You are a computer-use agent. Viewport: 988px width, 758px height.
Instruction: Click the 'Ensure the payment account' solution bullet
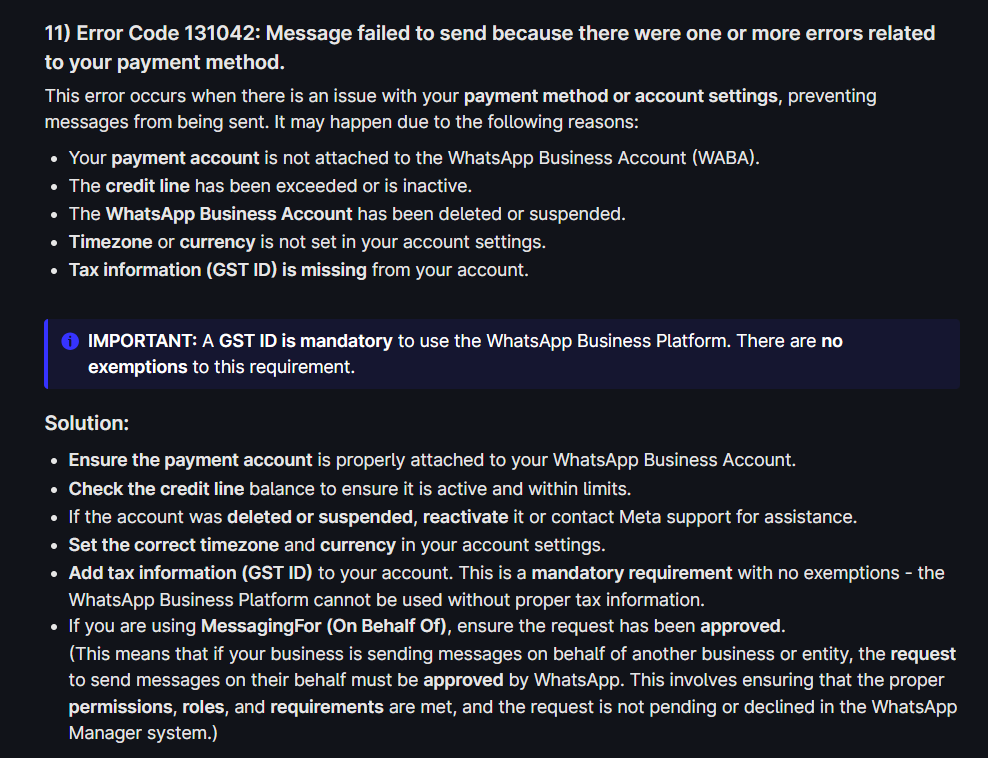coord(432,460)
